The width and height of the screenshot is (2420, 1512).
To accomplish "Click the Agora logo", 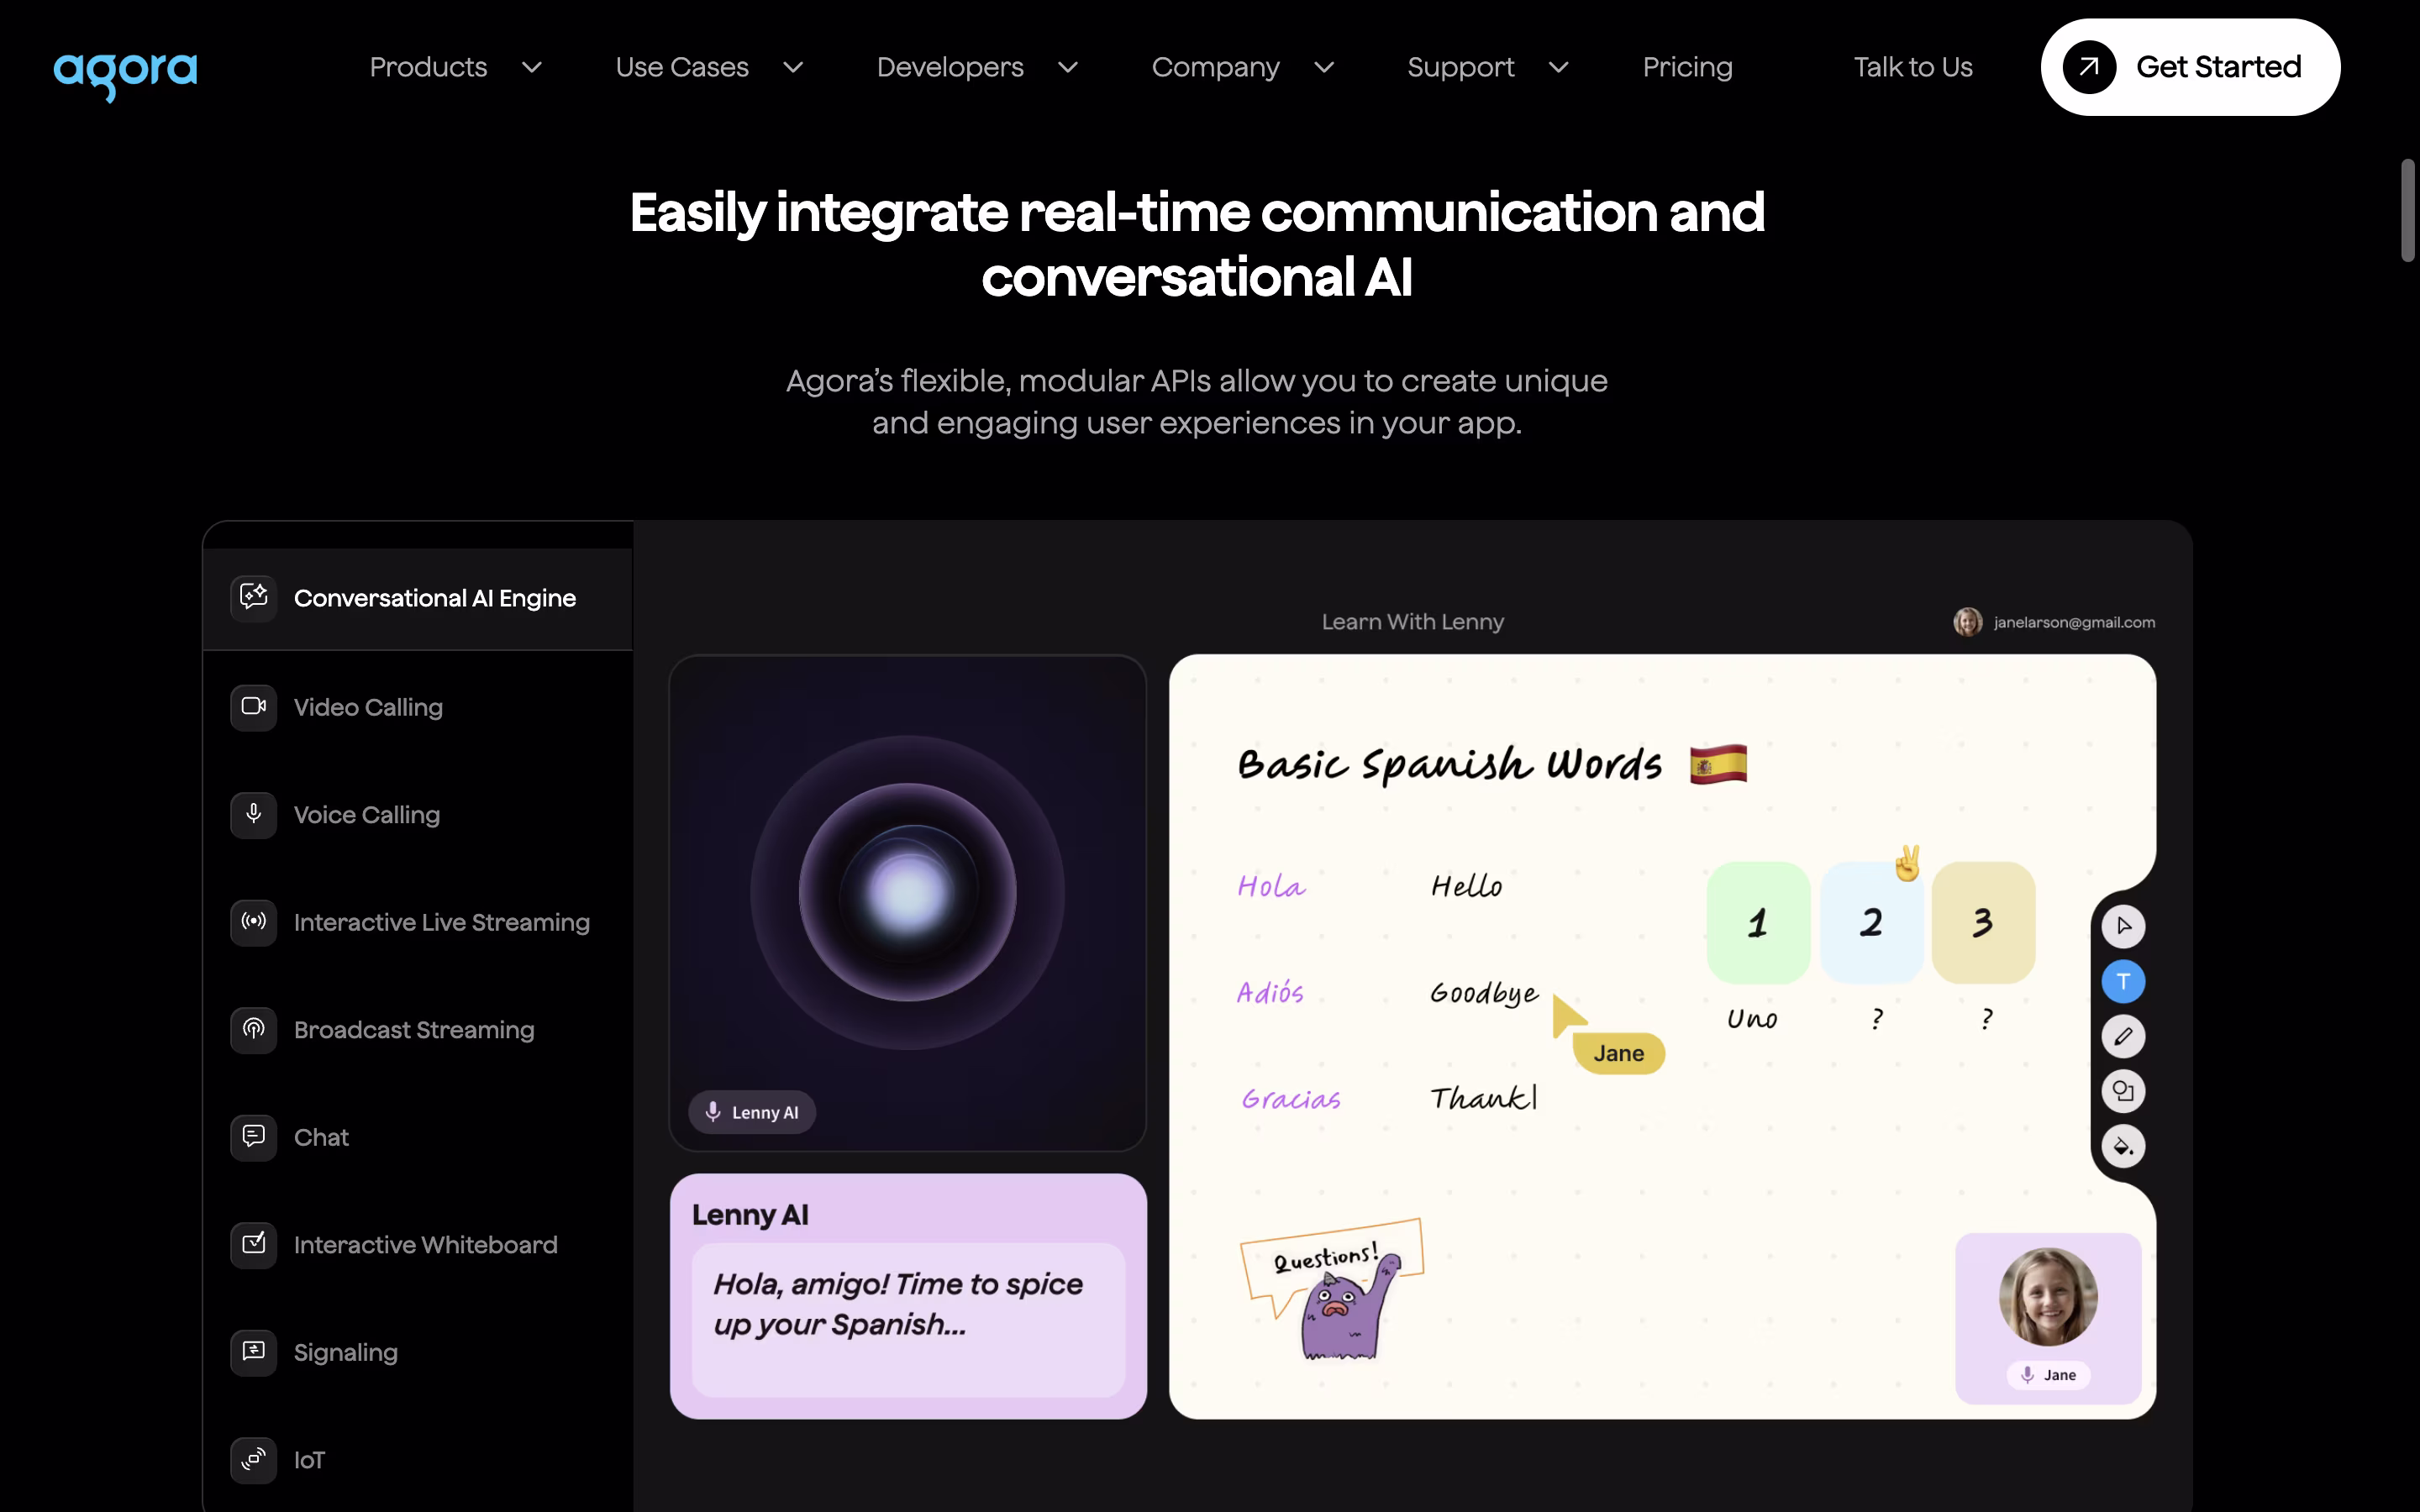I will (125, 73).
